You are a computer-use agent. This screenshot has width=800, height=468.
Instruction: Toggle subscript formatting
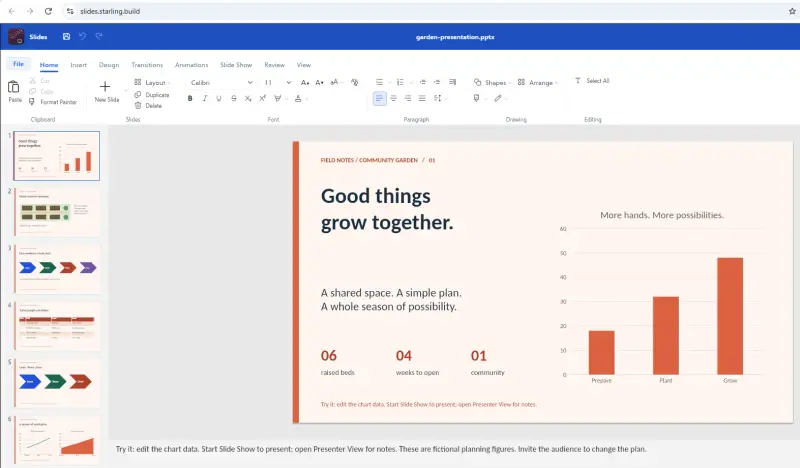pos(248,98)
